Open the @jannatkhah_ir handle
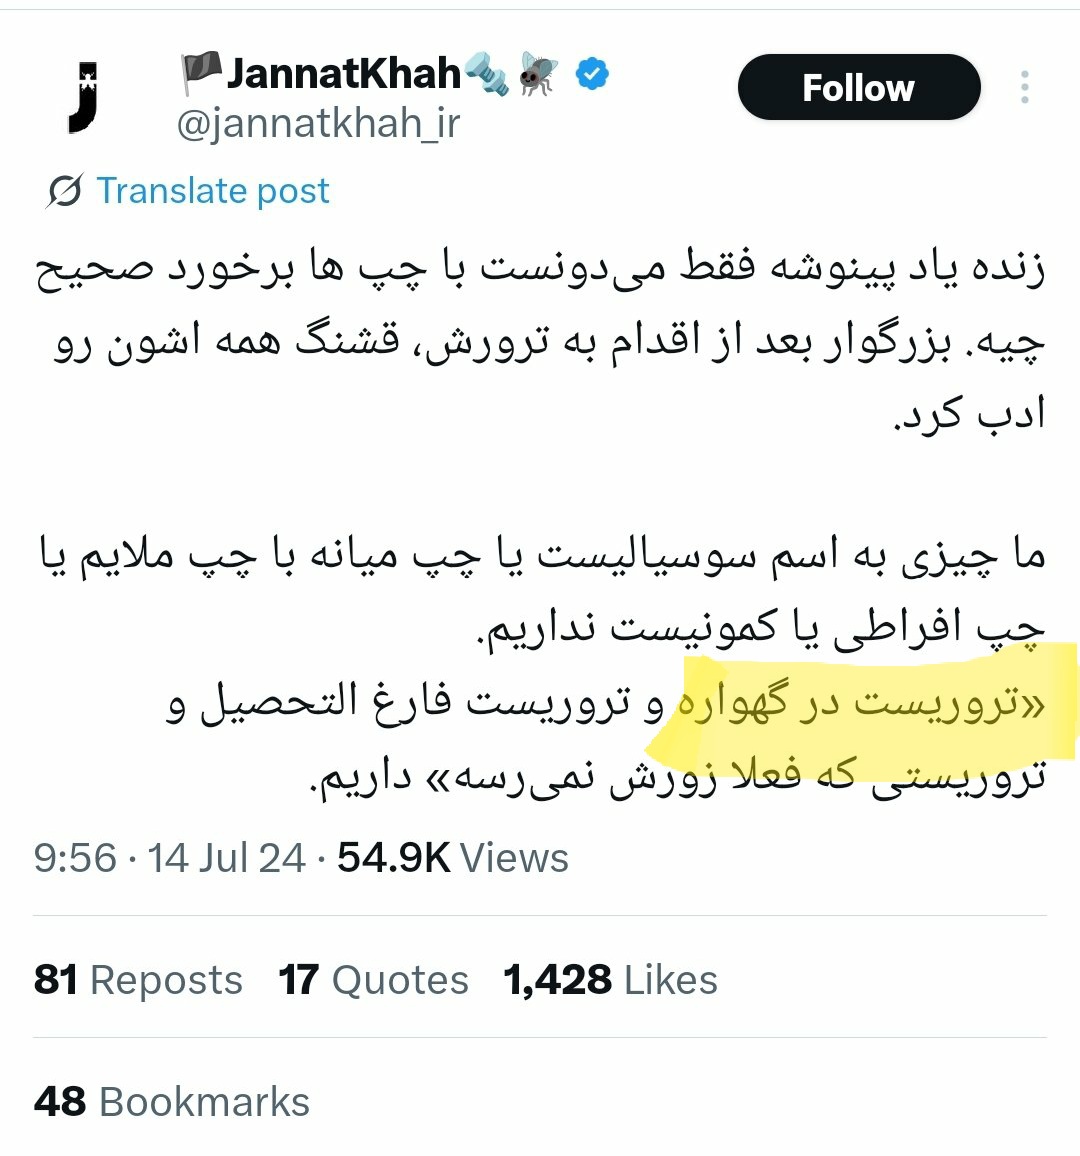 tap(318, 124)
